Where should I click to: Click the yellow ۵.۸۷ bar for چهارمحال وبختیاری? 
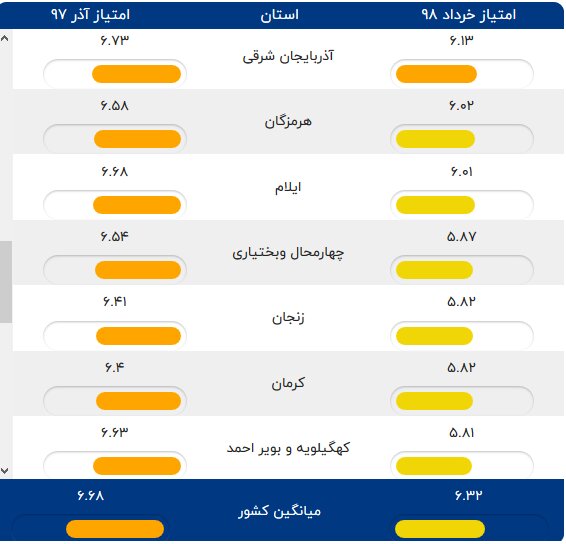(x=434, y=270)
